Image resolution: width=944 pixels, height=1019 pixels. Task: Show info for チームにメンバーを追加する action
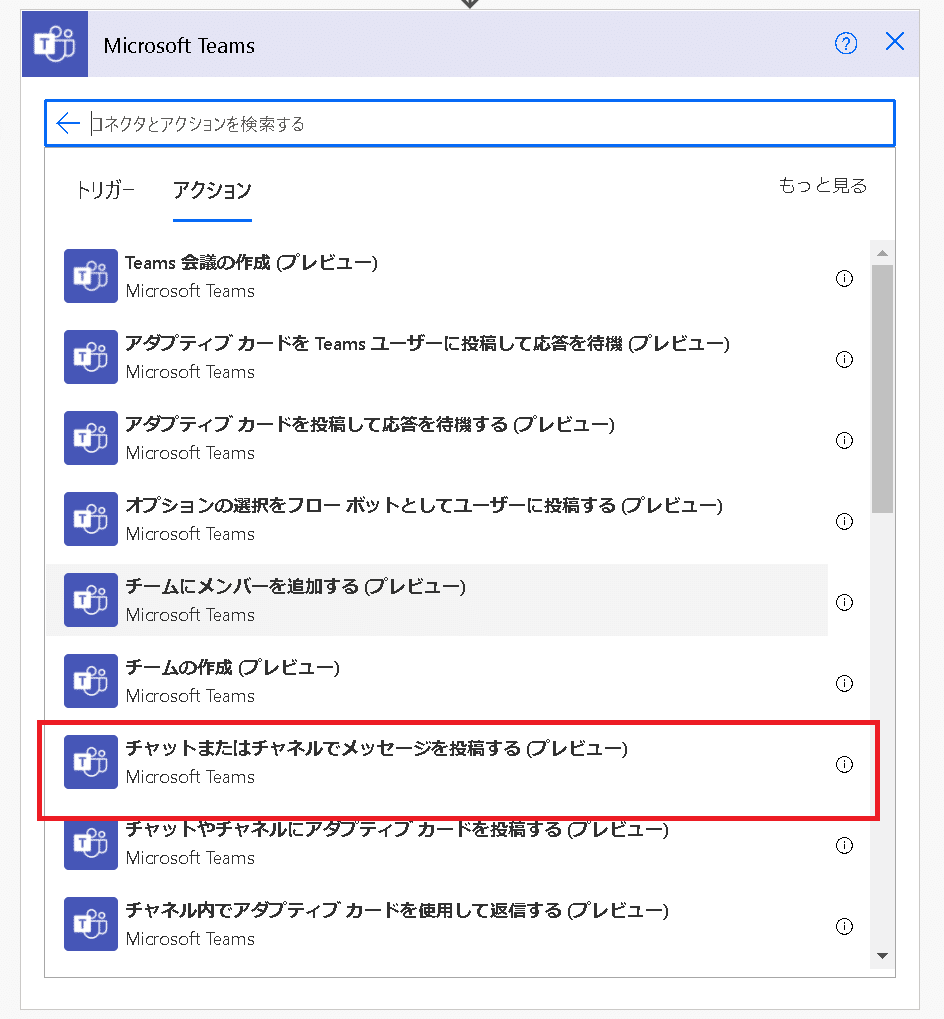point(844,602)
